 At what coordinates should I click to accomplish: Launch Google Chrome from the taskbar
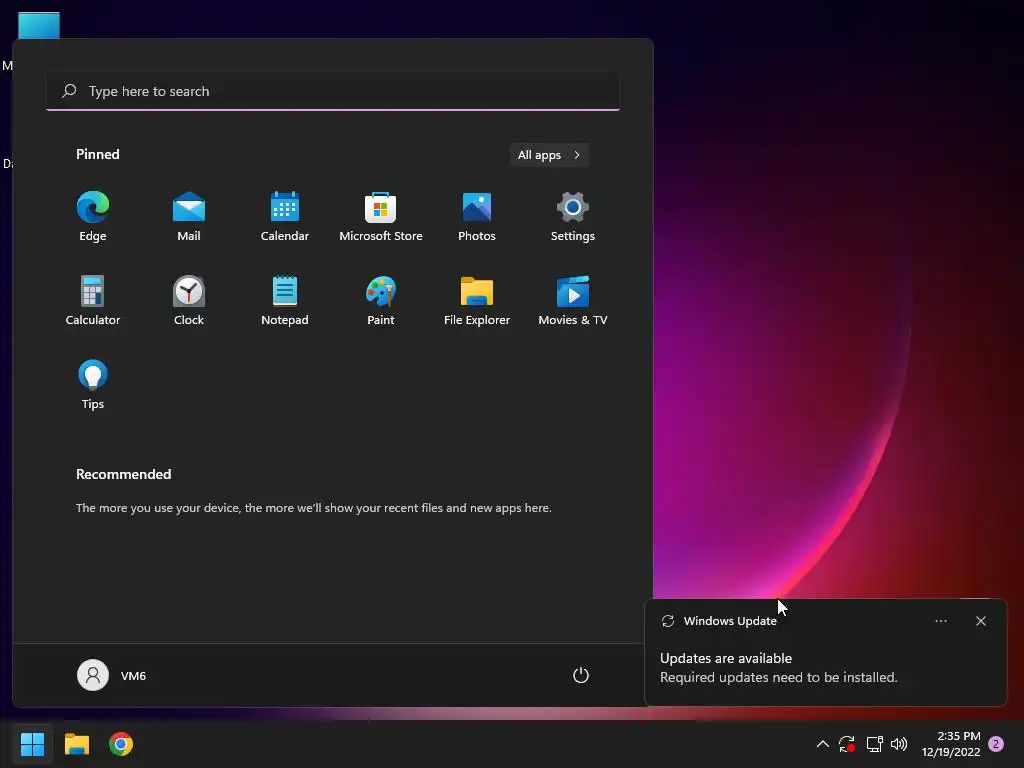(x=121, y=744)
